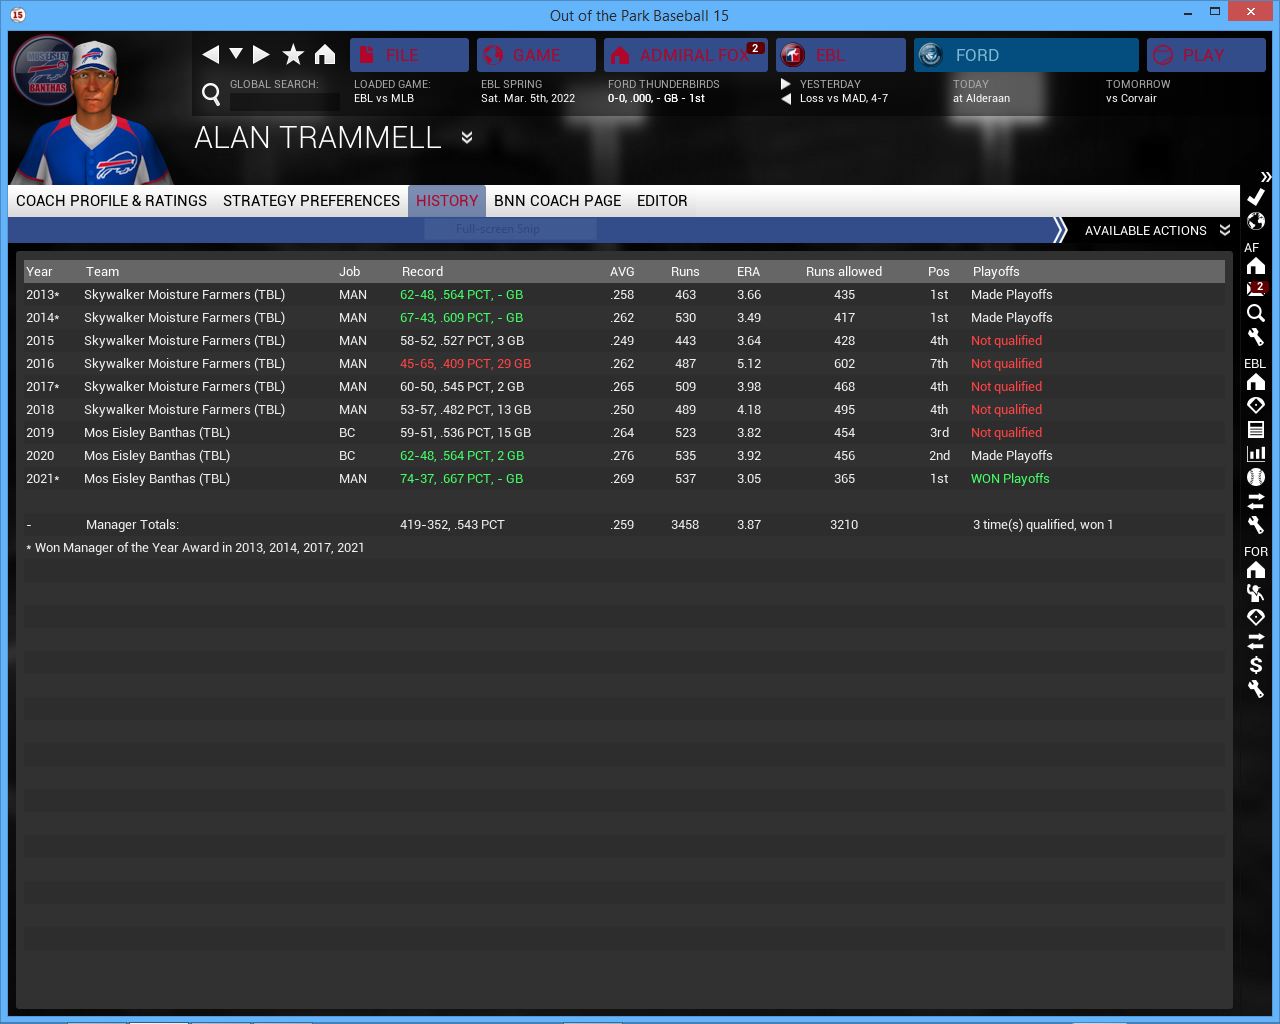
Task: Click the sidebar magnifying glass search icon
Action: (x=1256, y=313)
